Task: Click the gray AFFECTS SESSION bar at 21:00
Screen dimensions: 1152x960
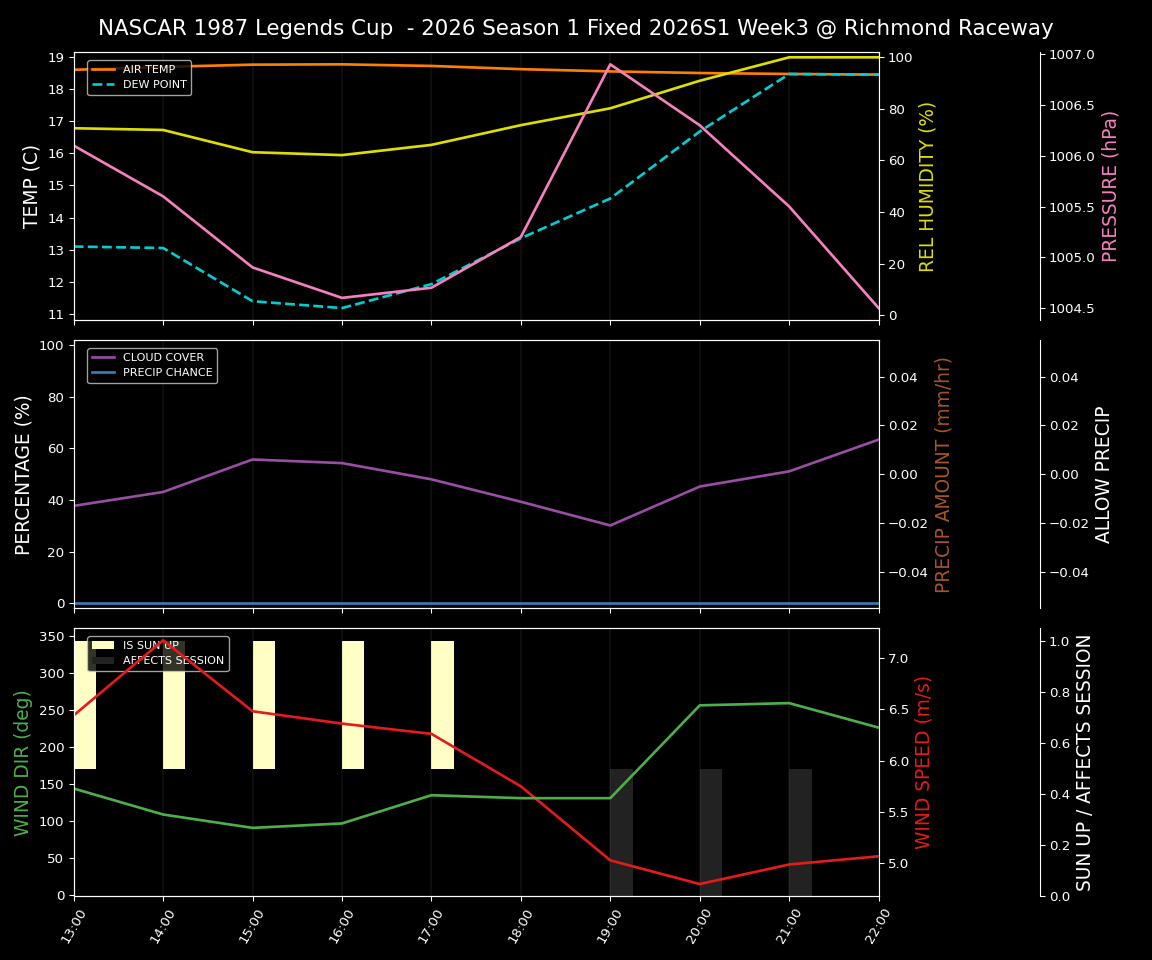Action: pyautogui.click(x=798, y=830)
